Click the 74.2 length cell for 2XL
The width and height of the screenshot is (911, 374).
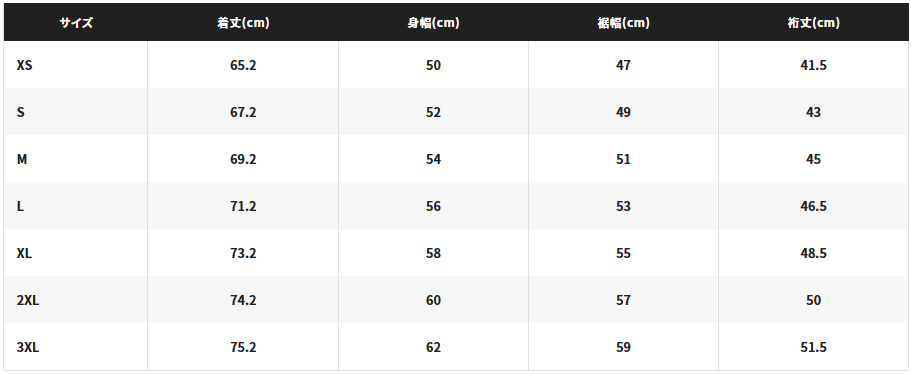click(243, 300)
